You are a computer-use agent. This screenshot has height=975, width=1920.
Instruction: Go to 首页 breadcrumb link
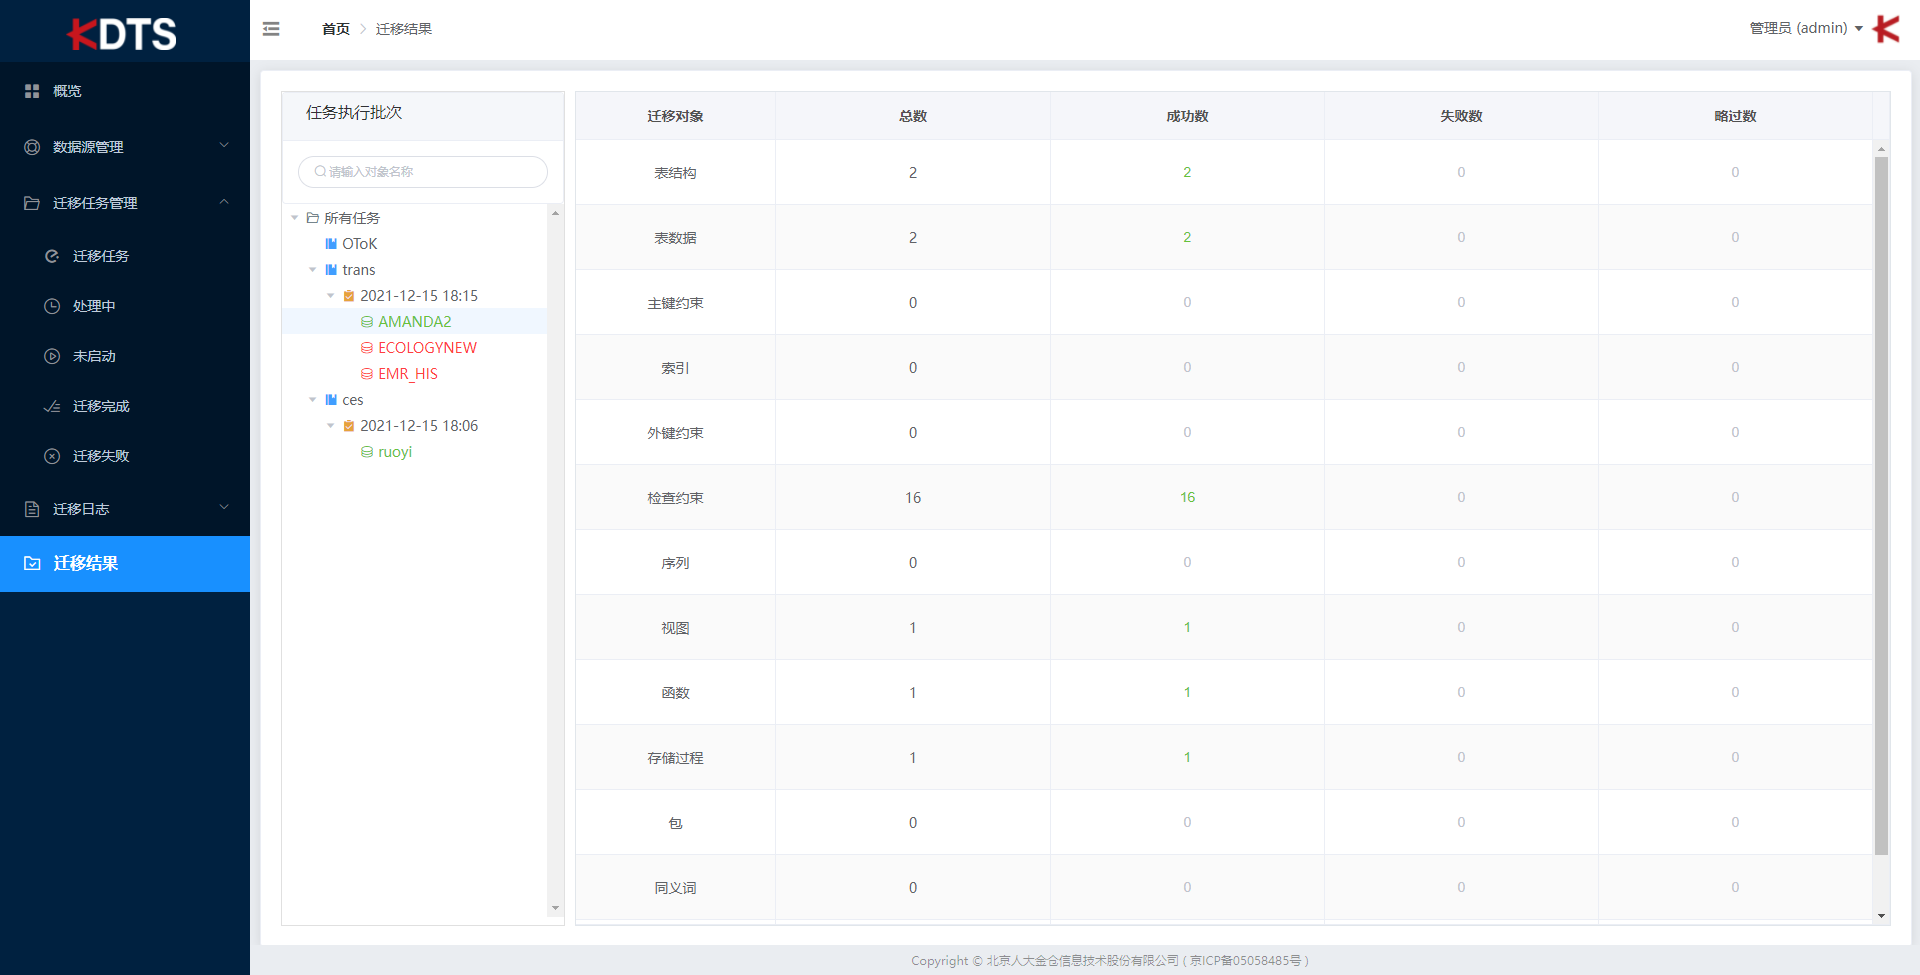[x=336, y=29]
